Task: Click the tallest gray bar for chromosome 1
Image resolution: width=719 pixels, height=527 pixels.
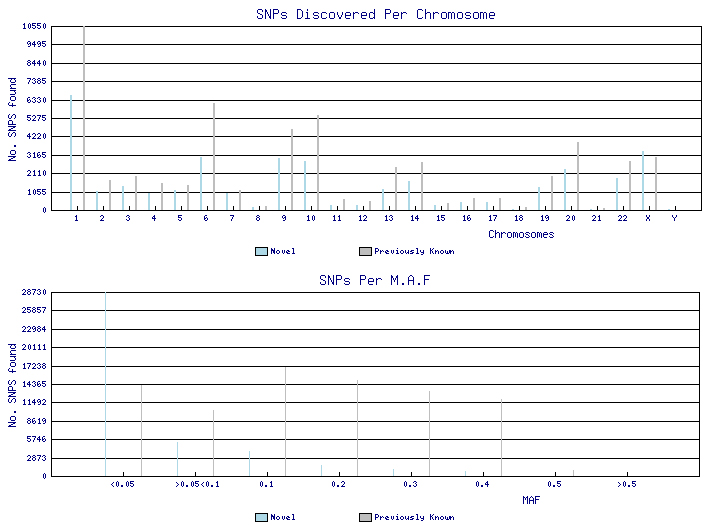Action: 84,120
